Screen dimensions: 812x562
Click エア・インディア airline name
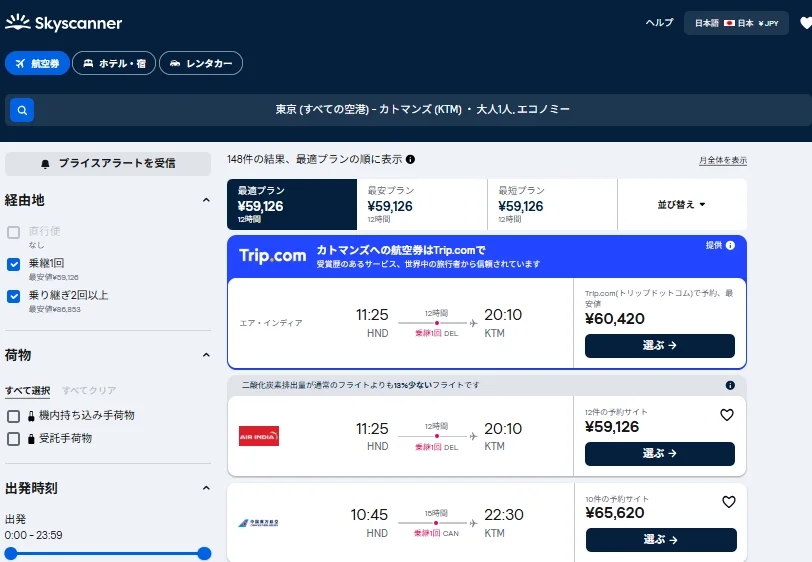(x=271, y=323)
